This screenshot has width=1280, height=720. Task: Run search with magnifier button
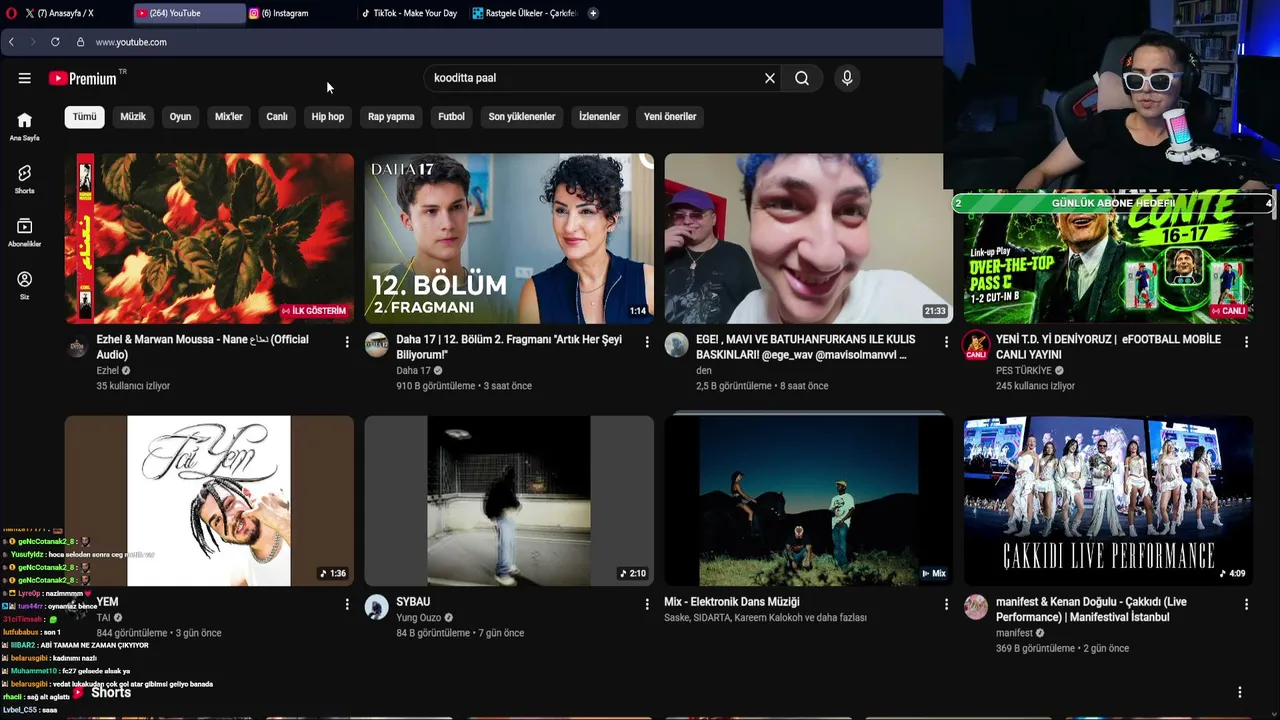tap(802, 78)
